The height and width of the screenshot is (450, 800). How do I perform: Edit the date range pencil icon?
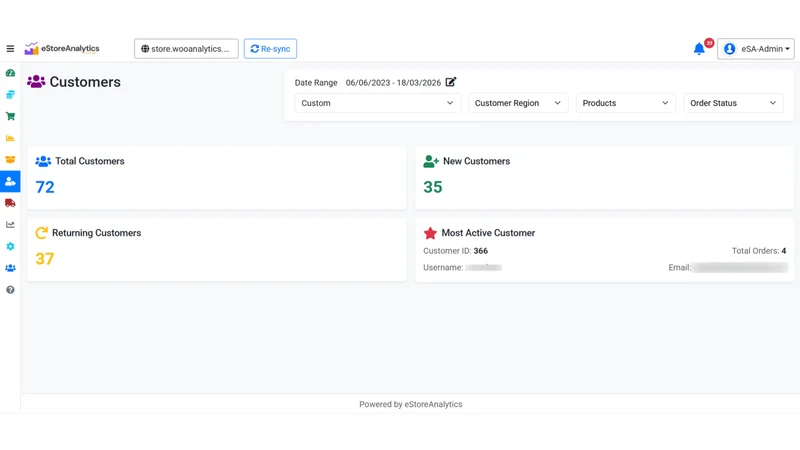(451, 82)
